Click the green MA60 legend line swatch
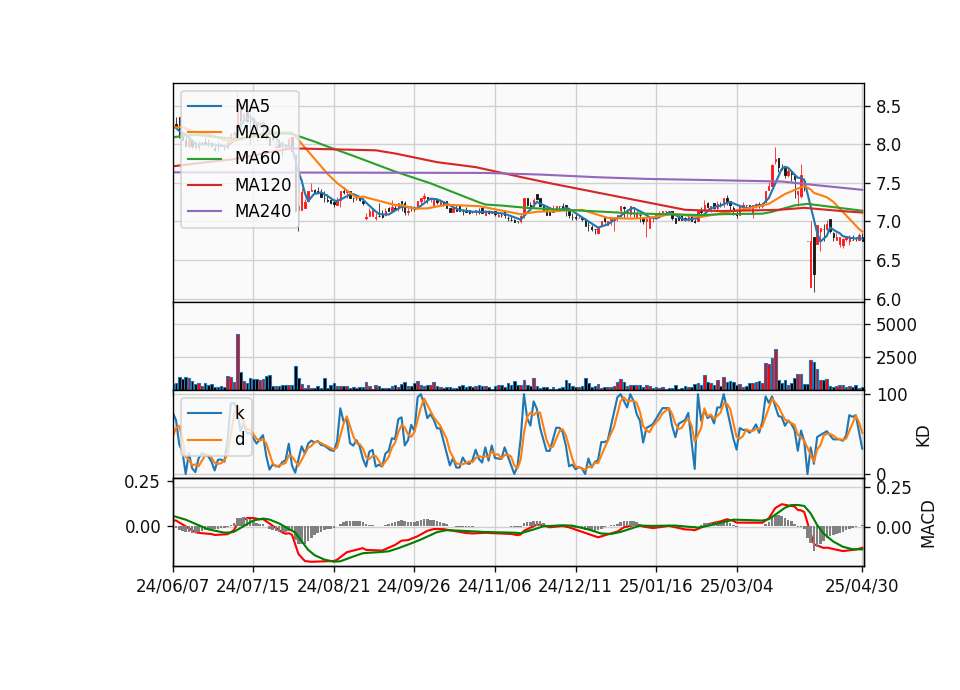Viewport: 960px width, 690px height. [x=204, y=159]
